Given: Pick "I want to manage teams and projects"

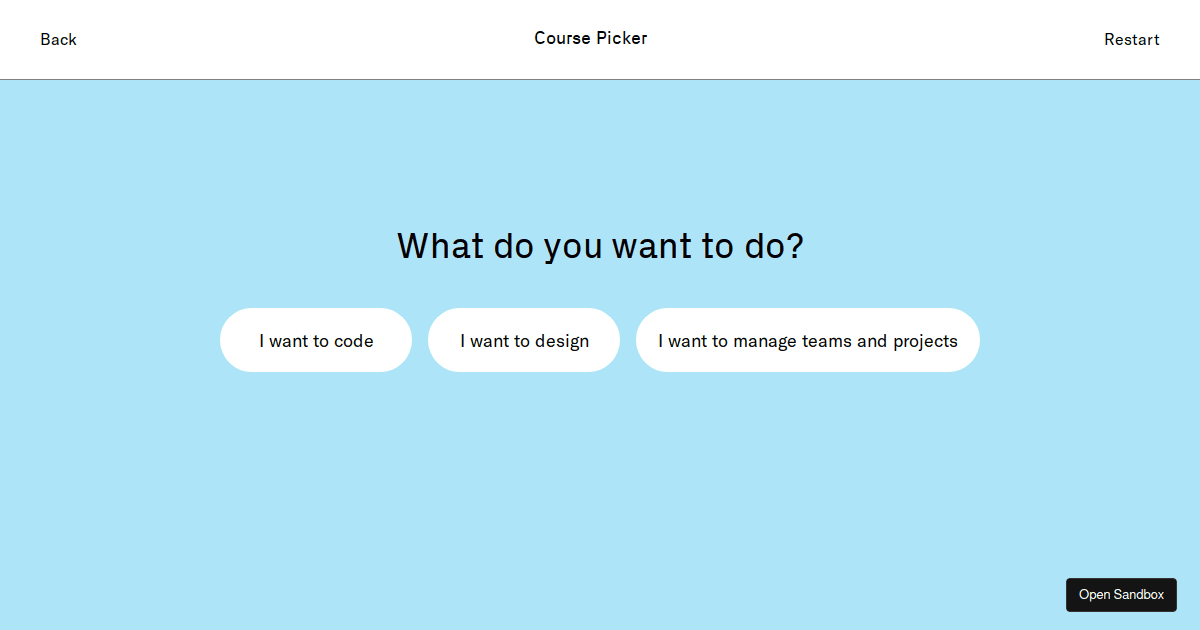Looking at the screenshot, I should [x=808, y=340].
